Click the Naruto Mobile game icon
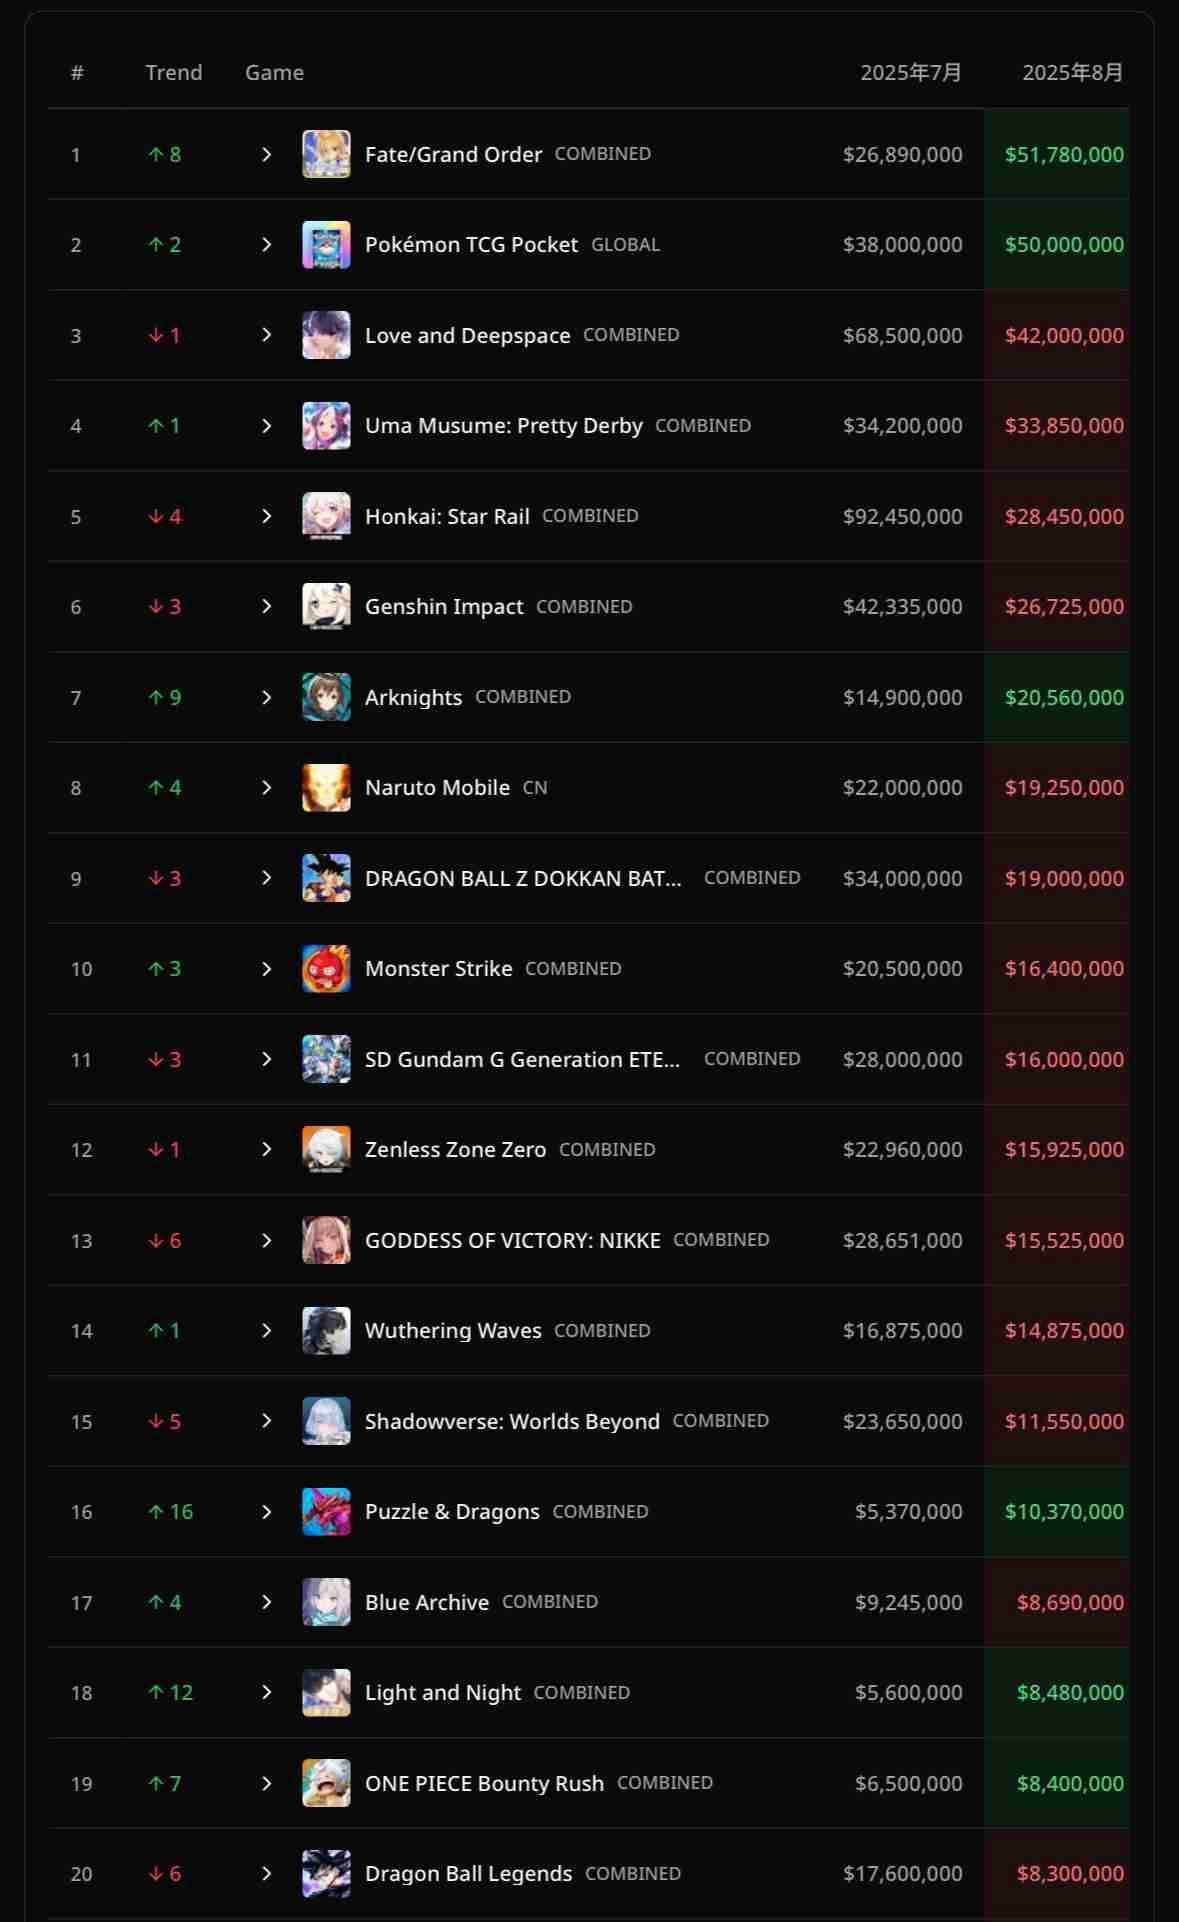The width and height of the screenshot is (1179, 1922). click(x=326, y=788)
